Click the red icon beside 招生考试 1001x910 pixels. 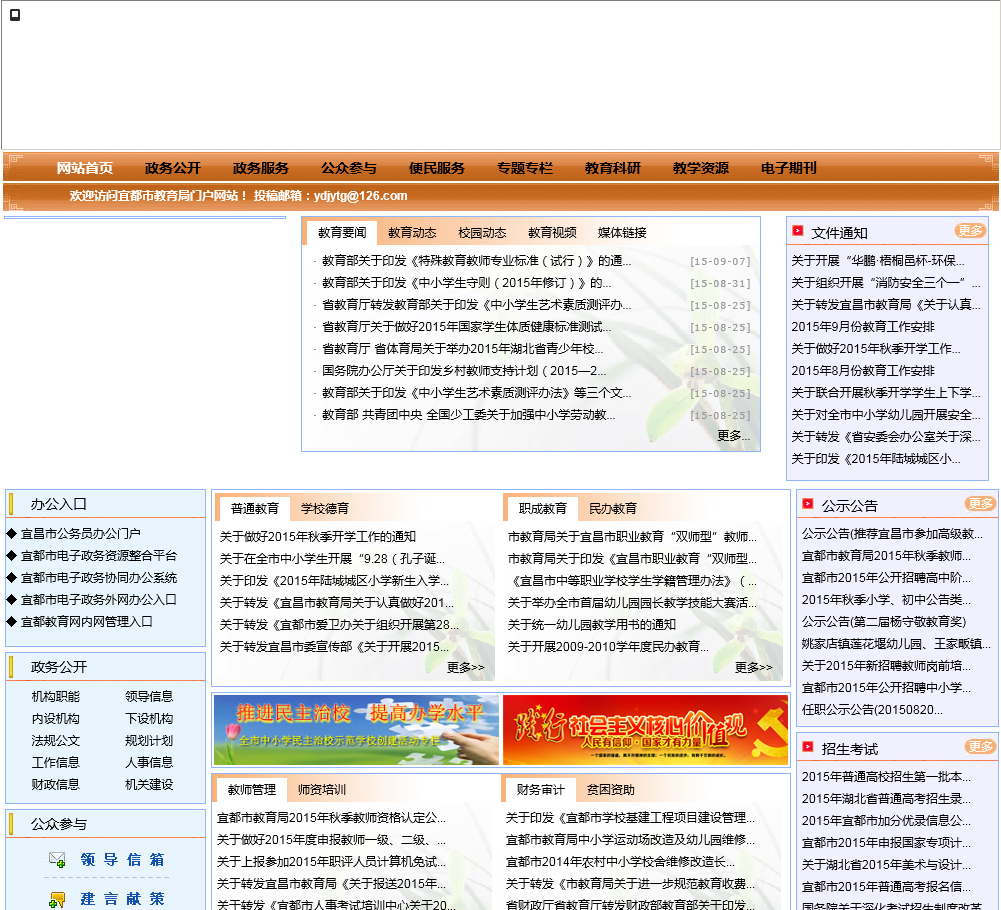pos(807,747)
